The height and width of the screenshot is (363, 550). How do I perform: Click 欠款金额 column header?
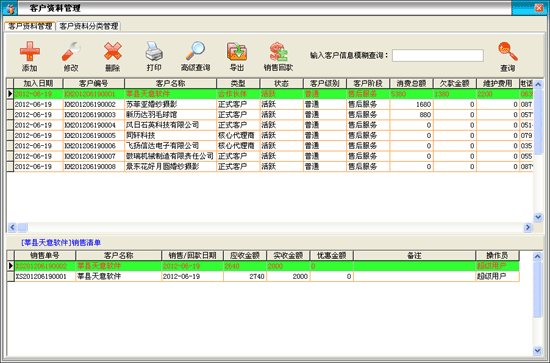455,83
